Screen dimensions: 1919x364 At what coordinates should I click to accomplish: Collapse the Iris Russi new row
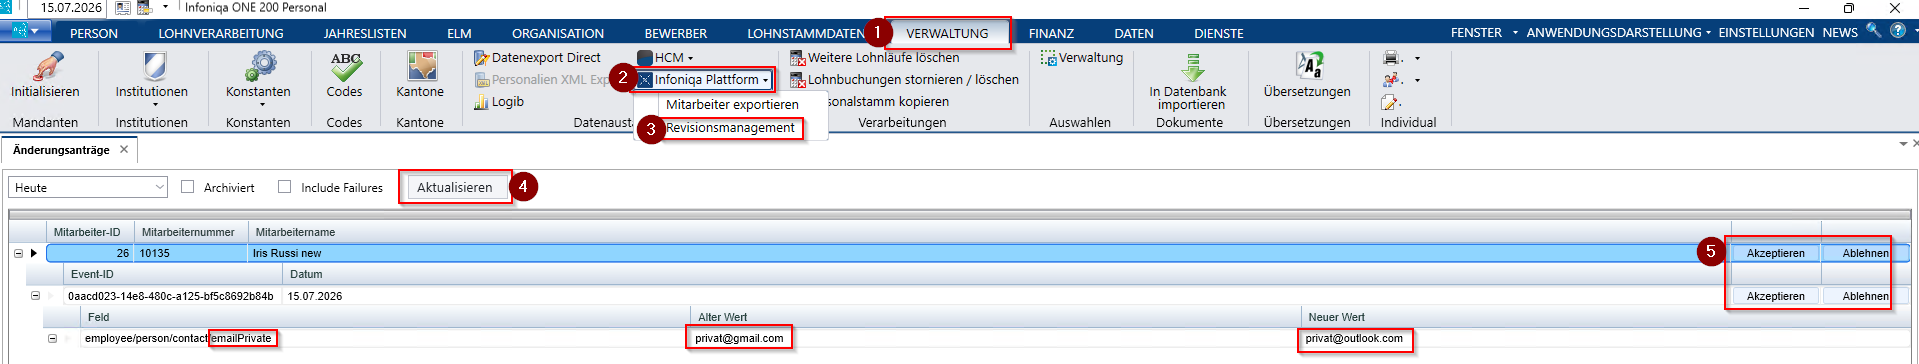pyautogui.click(x=18, y=253)
